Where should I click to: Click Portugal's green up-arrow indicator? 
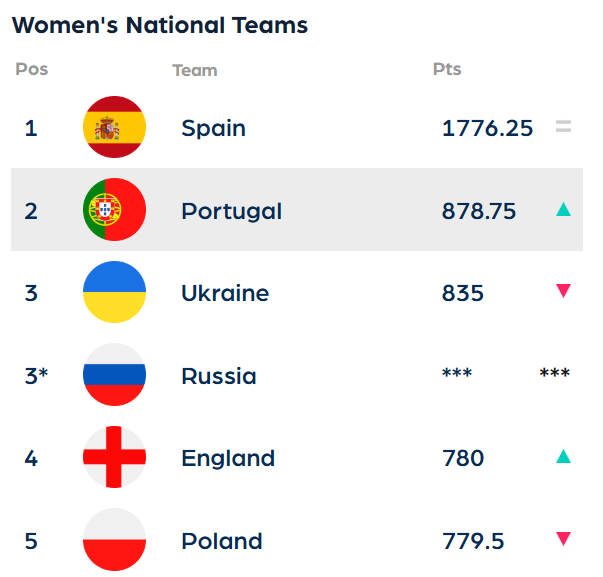(x=563, y=210)
